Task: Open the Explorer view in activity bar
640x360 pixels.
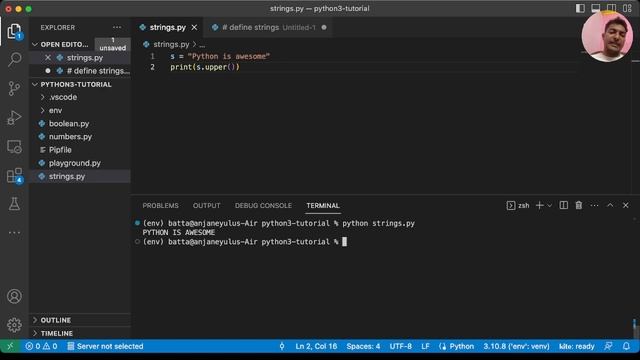Action: click(14, 31)
